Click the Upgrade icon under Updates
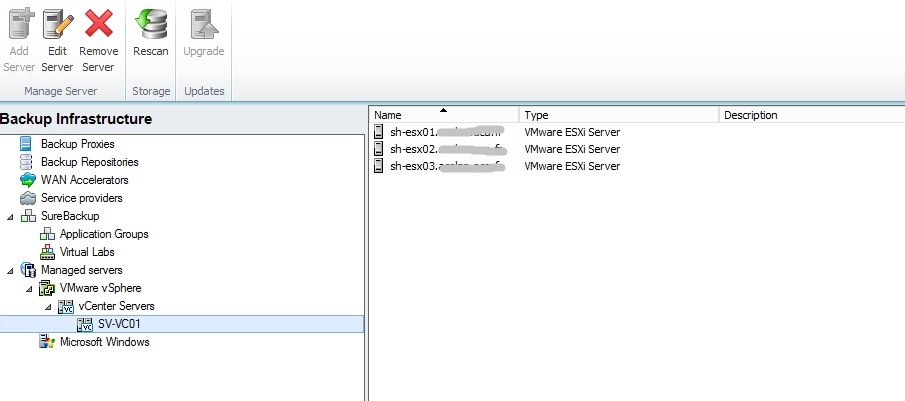 (204, 24)
